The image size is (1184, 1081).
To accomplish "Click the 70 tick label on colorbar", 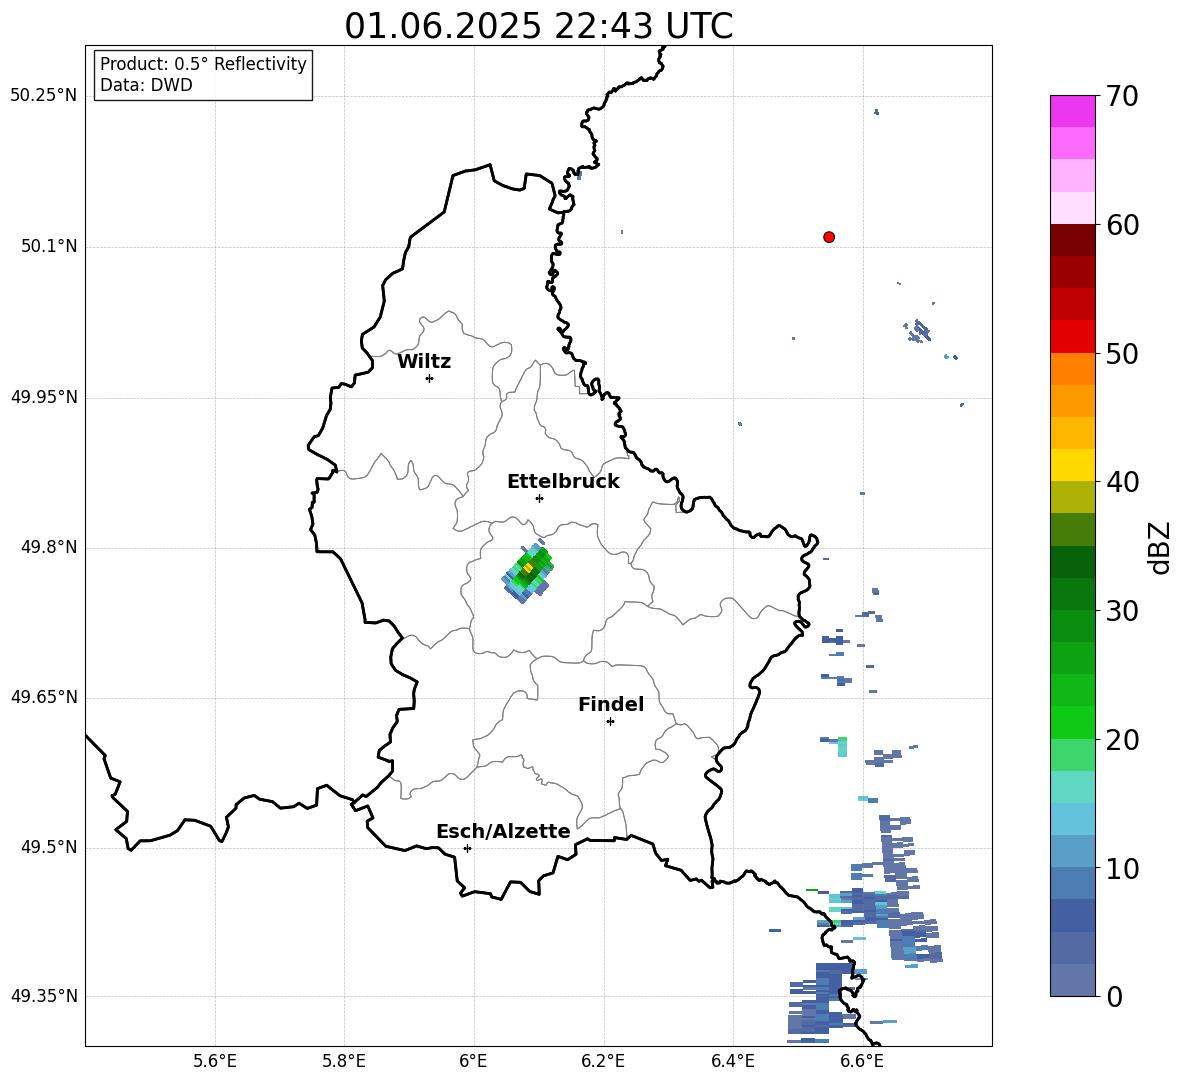I will (1122, 96).
